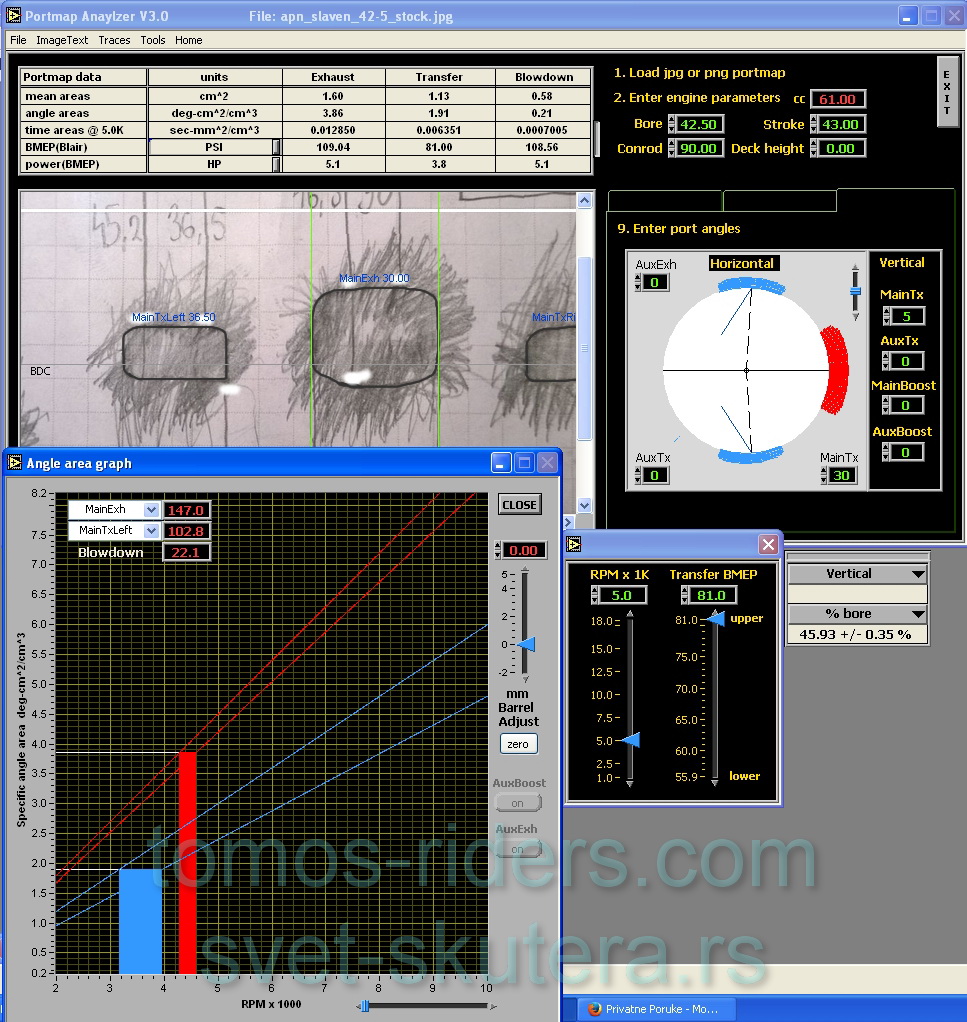Click the MainExh value 147.0 field
This screenshot has width=967, height=1022.
(186, 510)
